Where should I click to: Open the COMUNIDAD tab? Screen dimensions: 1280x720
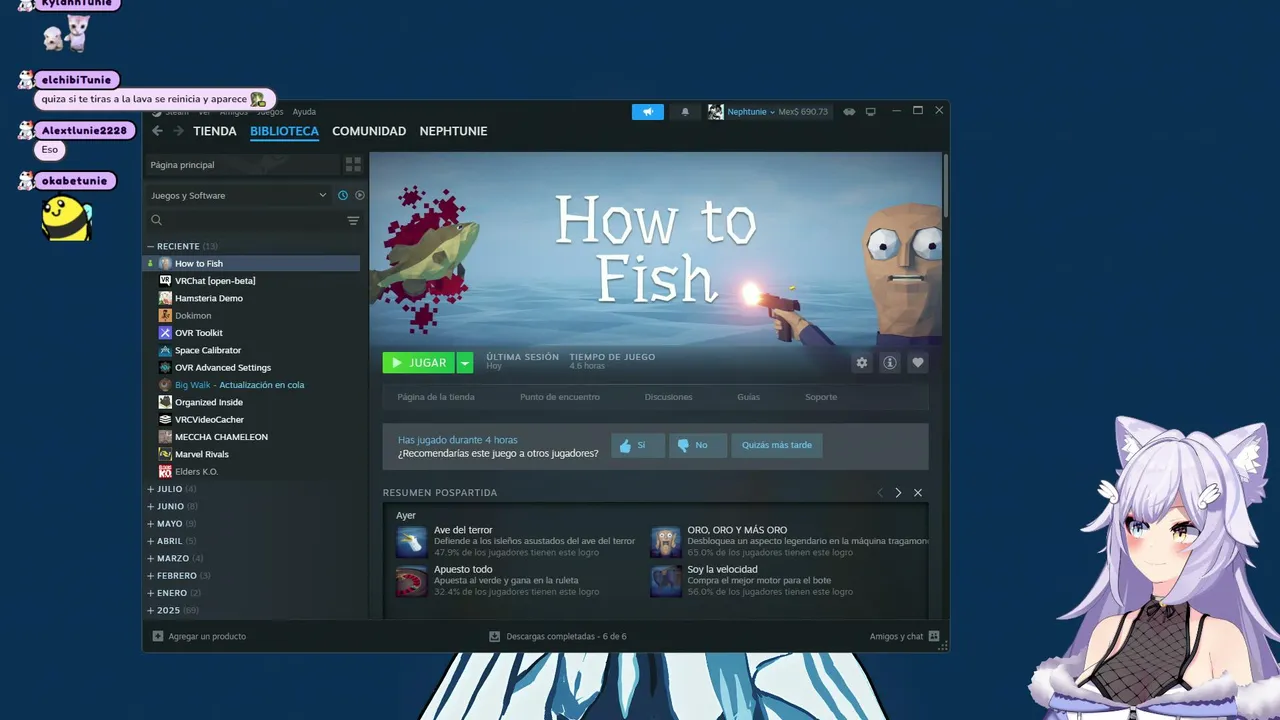click(x=369, y=131)
